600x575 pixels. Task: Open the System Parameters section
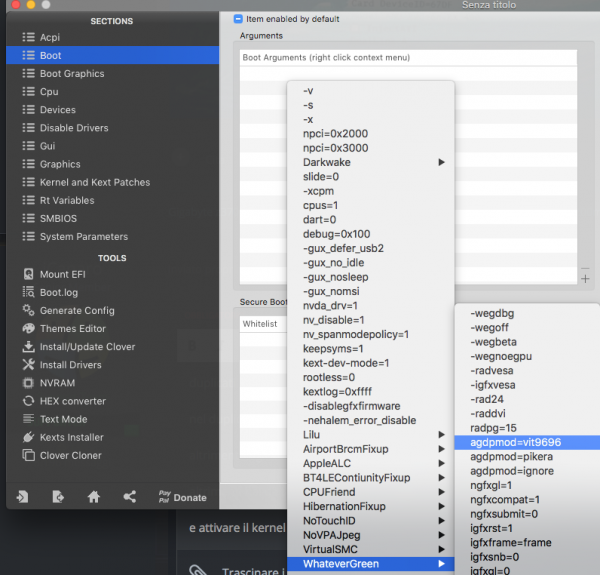112,236
